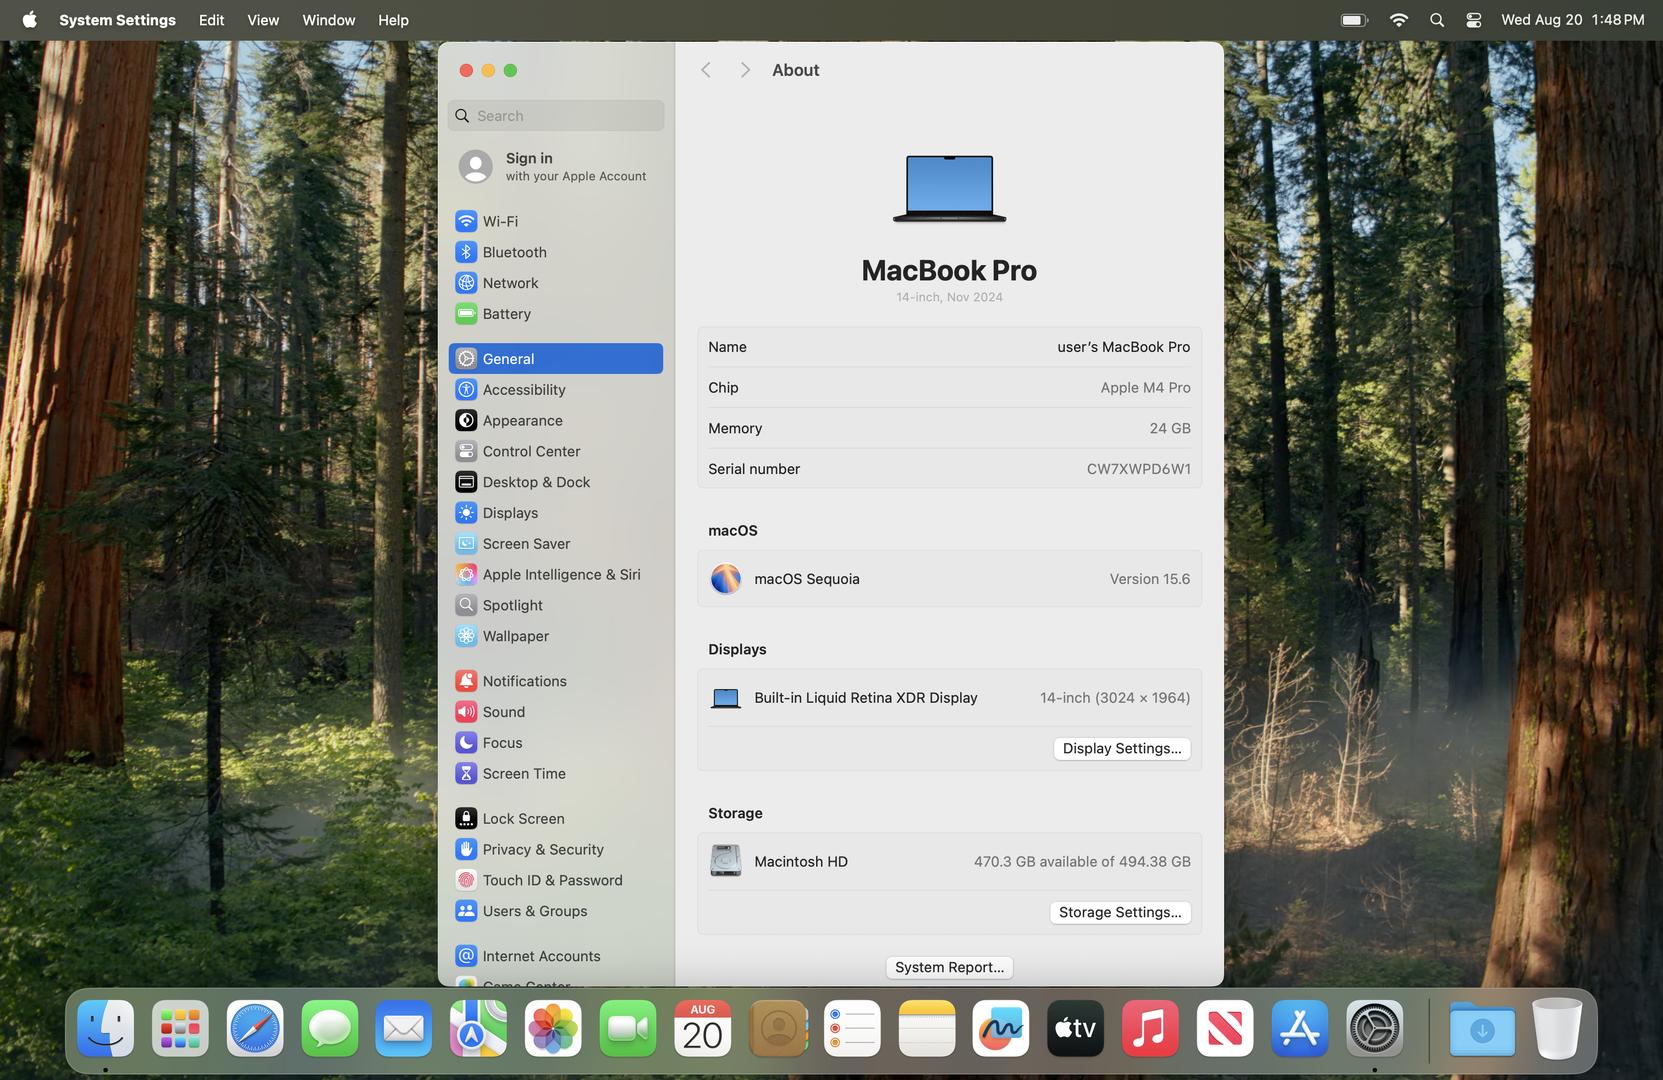Open Focus settings

[555, 743]
